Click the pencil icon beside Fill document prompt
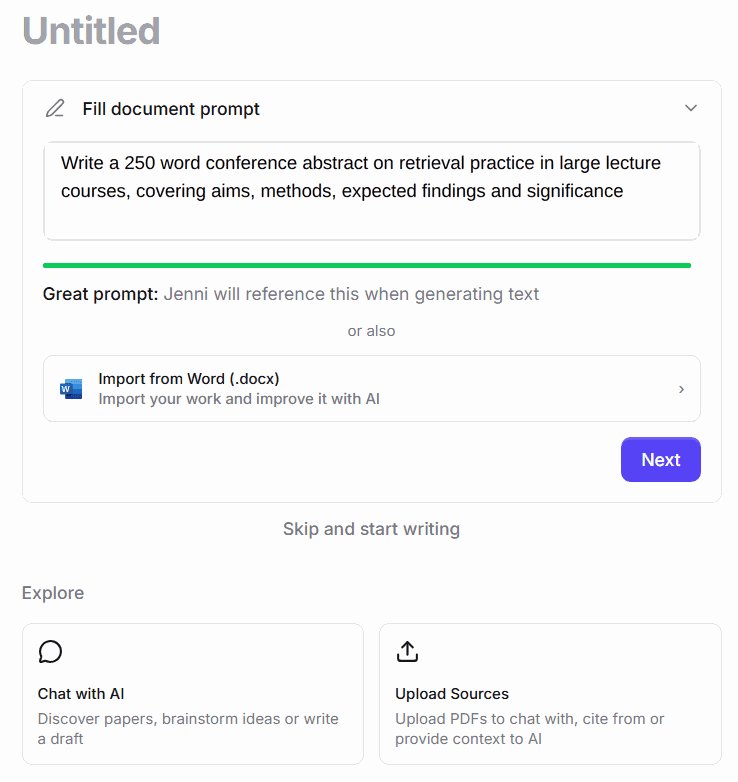This screenshot has height=782, width=738. coord(55,108)
